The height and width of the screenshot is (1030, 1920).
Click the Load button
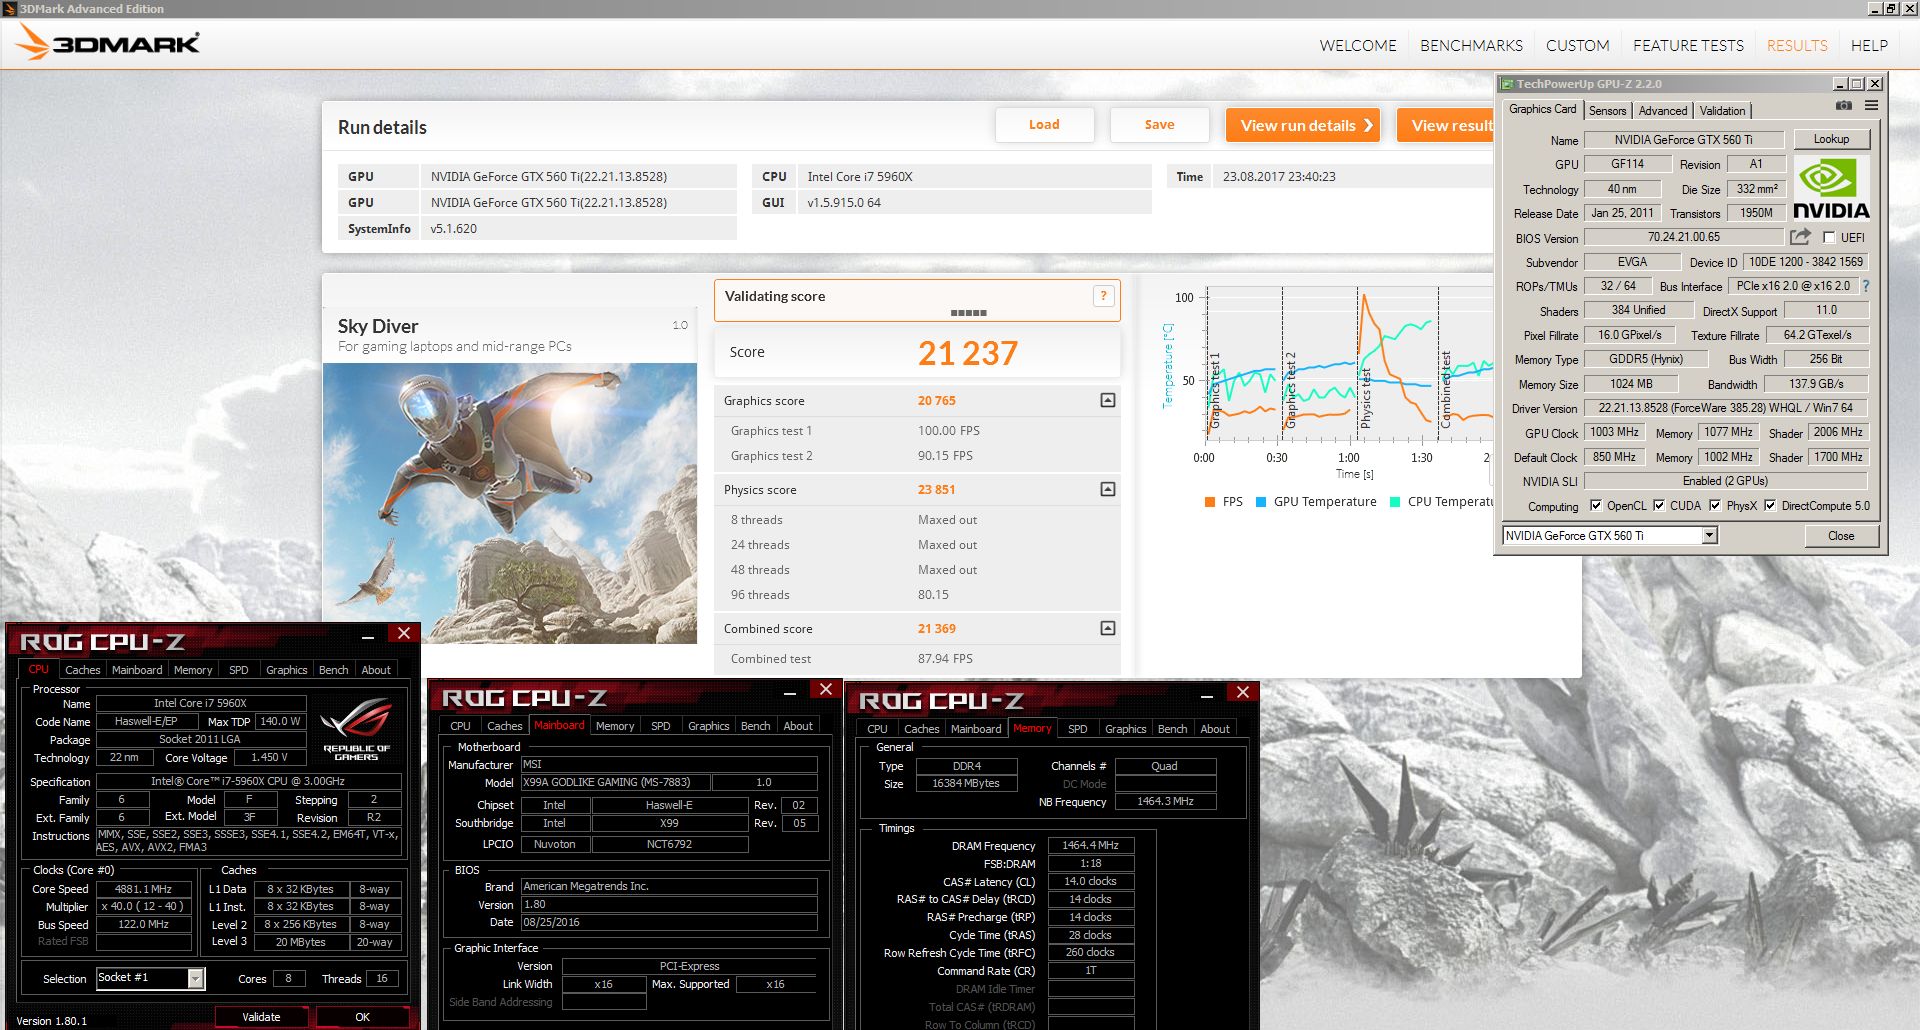point(1044,125)
